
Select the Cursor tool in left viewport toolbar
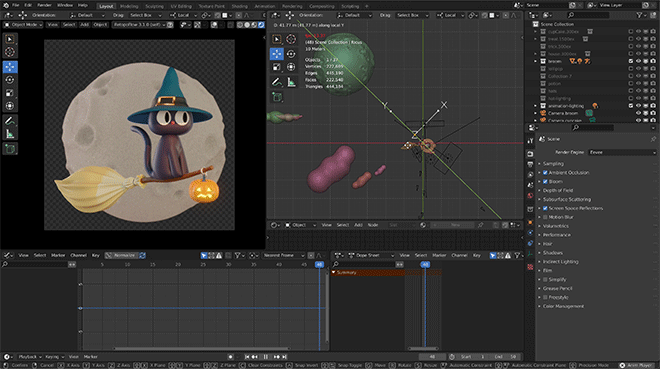(10, 52)
